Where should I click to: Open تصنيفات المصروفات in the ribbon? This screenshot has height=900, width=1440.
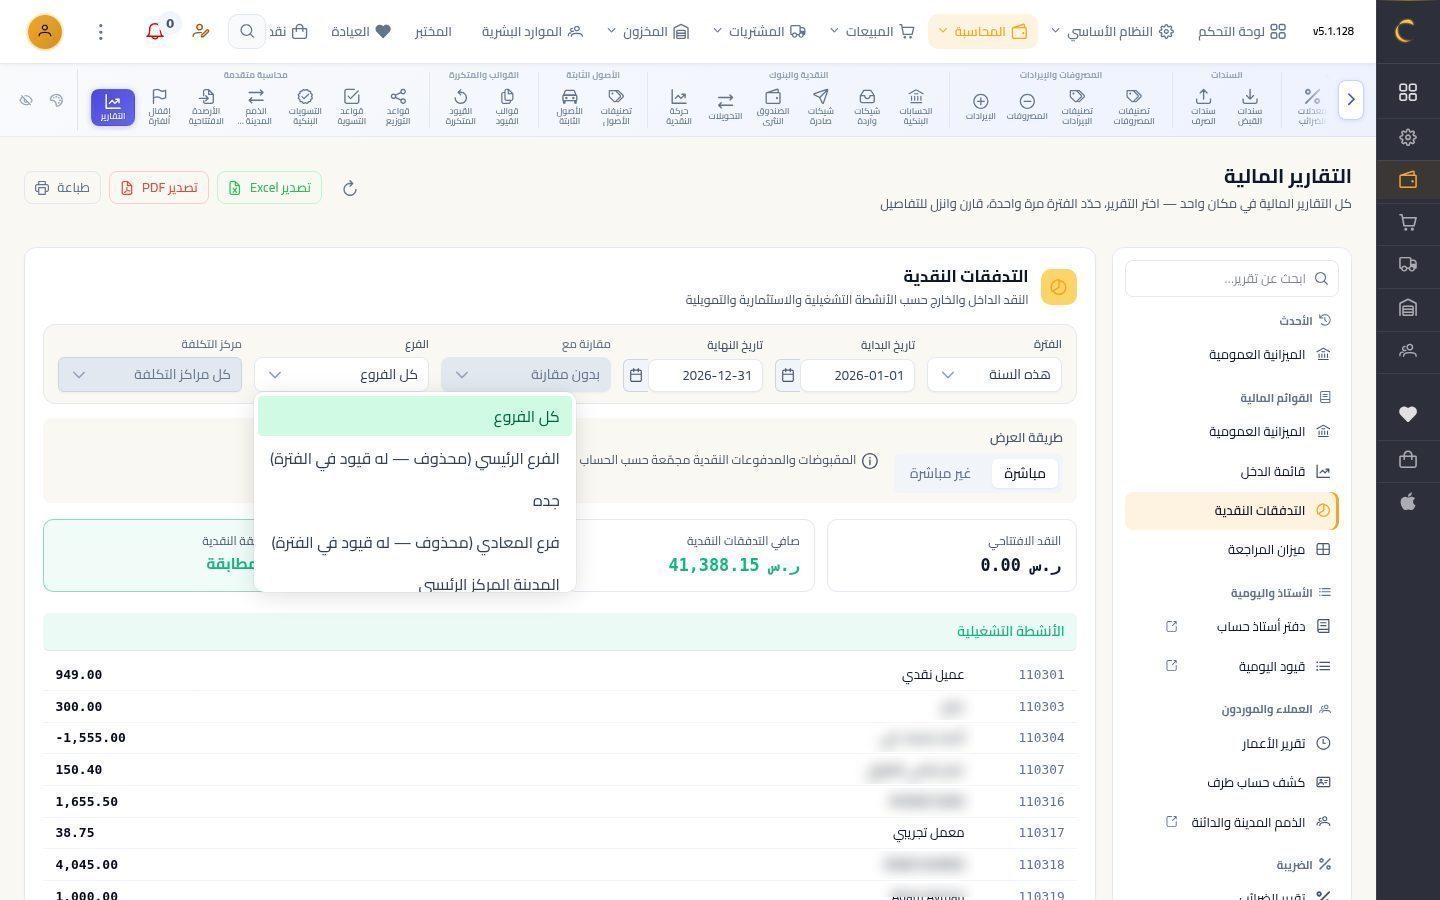click(x=1133, y=106)
